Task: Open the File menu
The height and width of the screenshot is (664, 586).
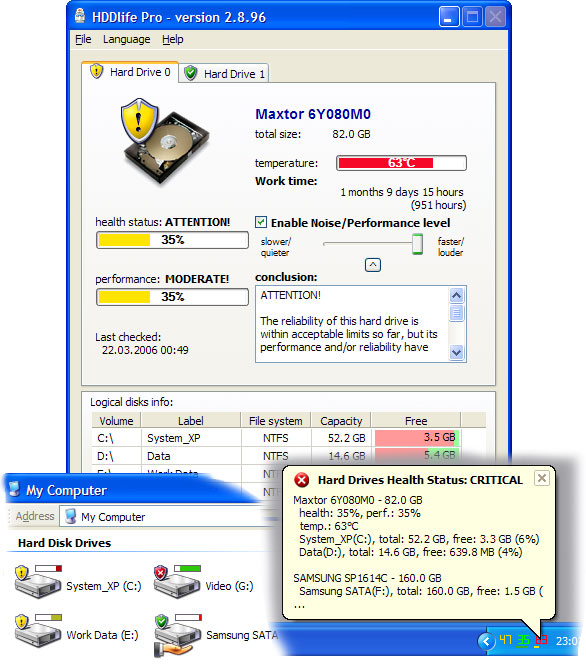Action: click(x=83, y=39)
